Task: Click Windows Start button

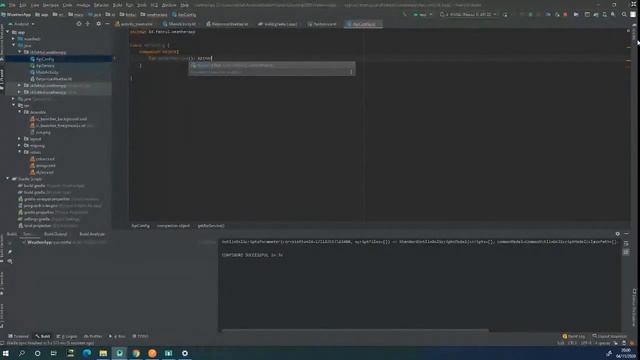Action: (x=6, y=353)
